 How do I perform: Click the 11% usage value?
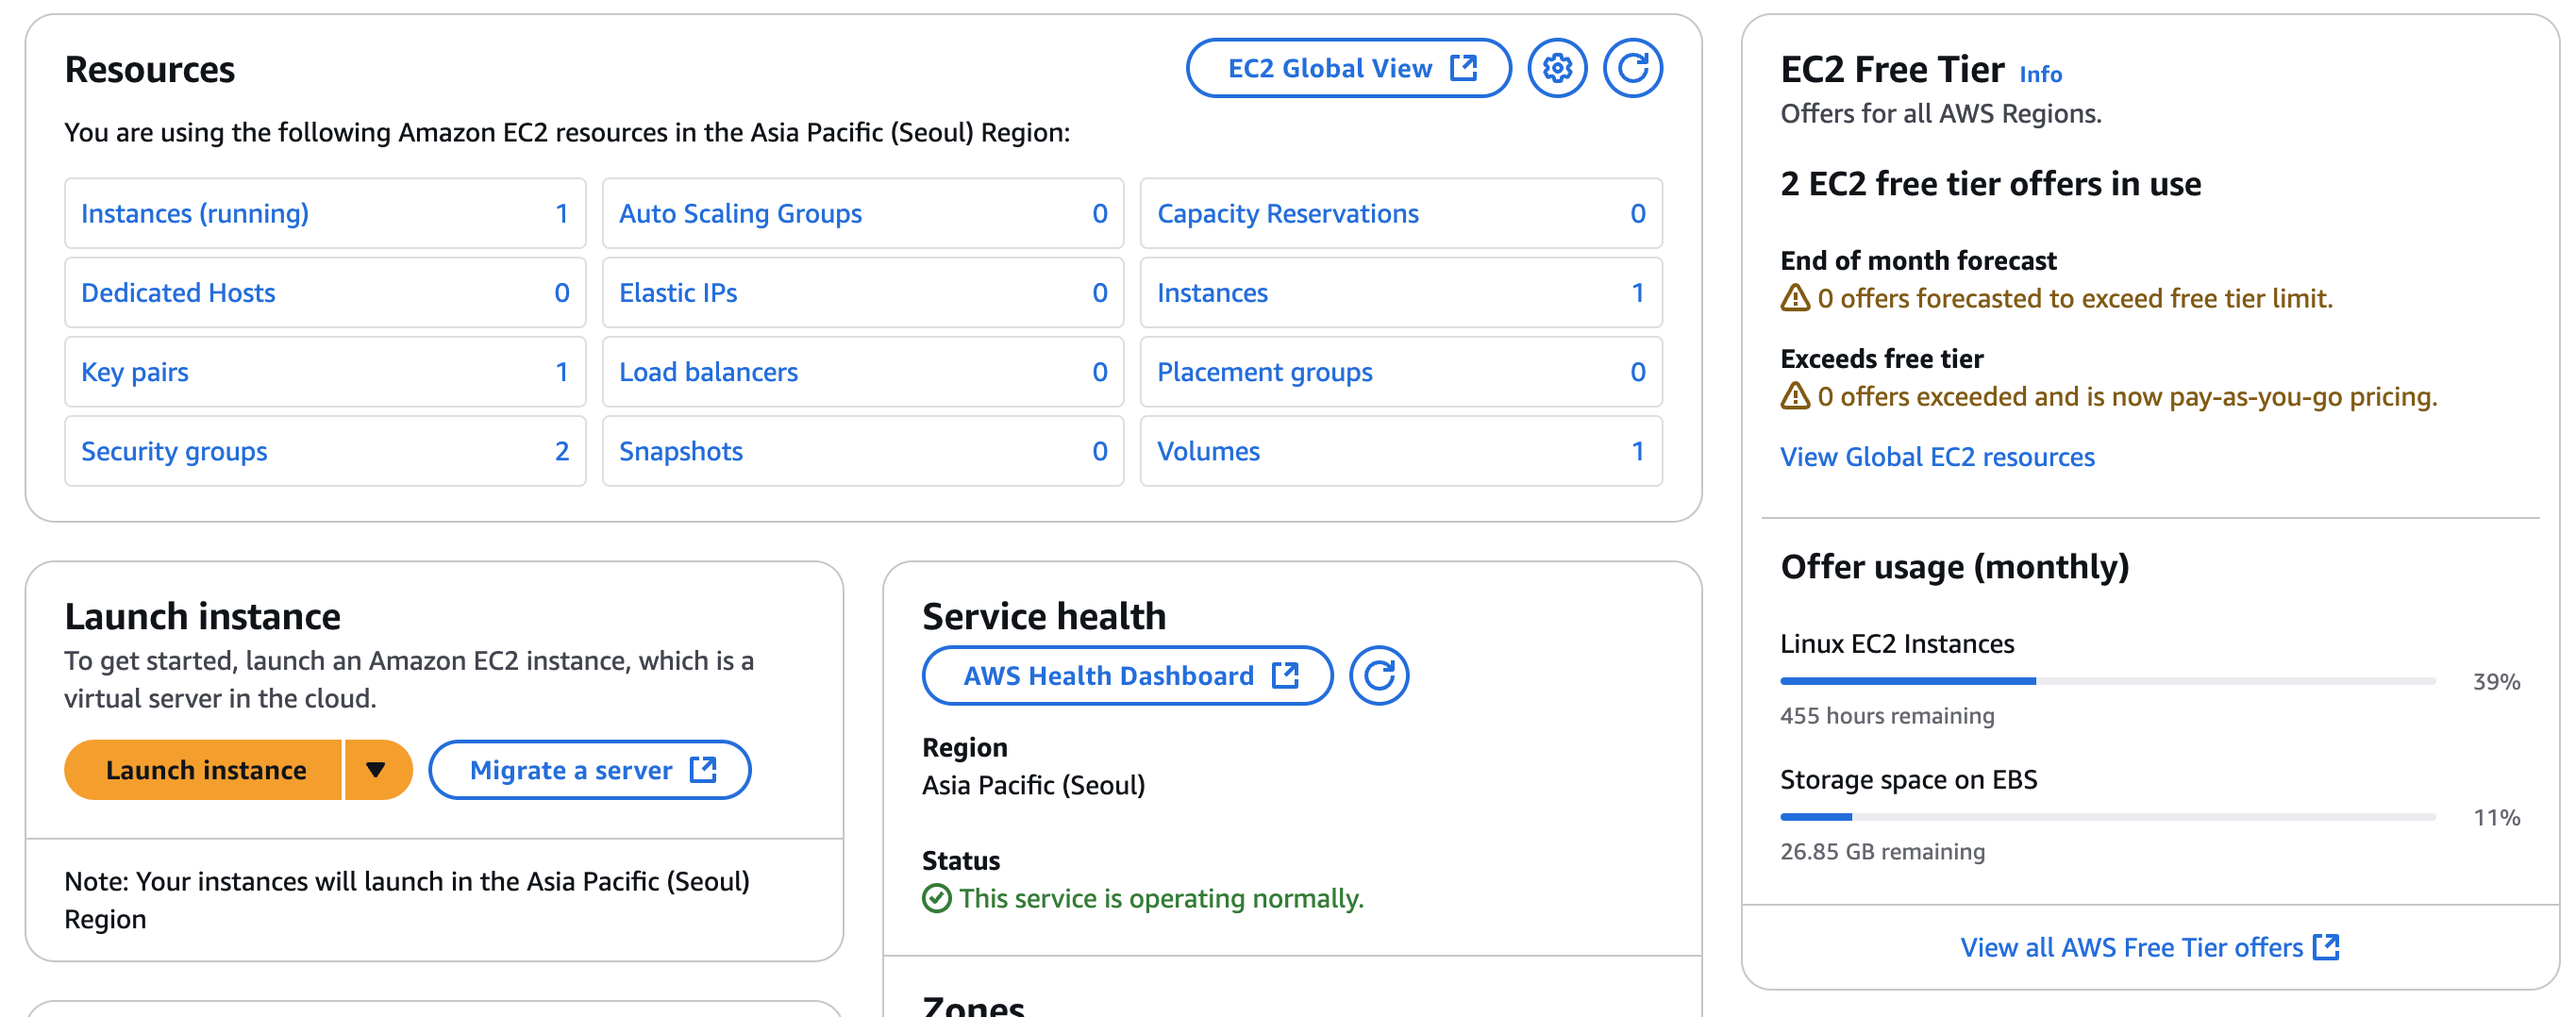click(x=2496, y=818)
